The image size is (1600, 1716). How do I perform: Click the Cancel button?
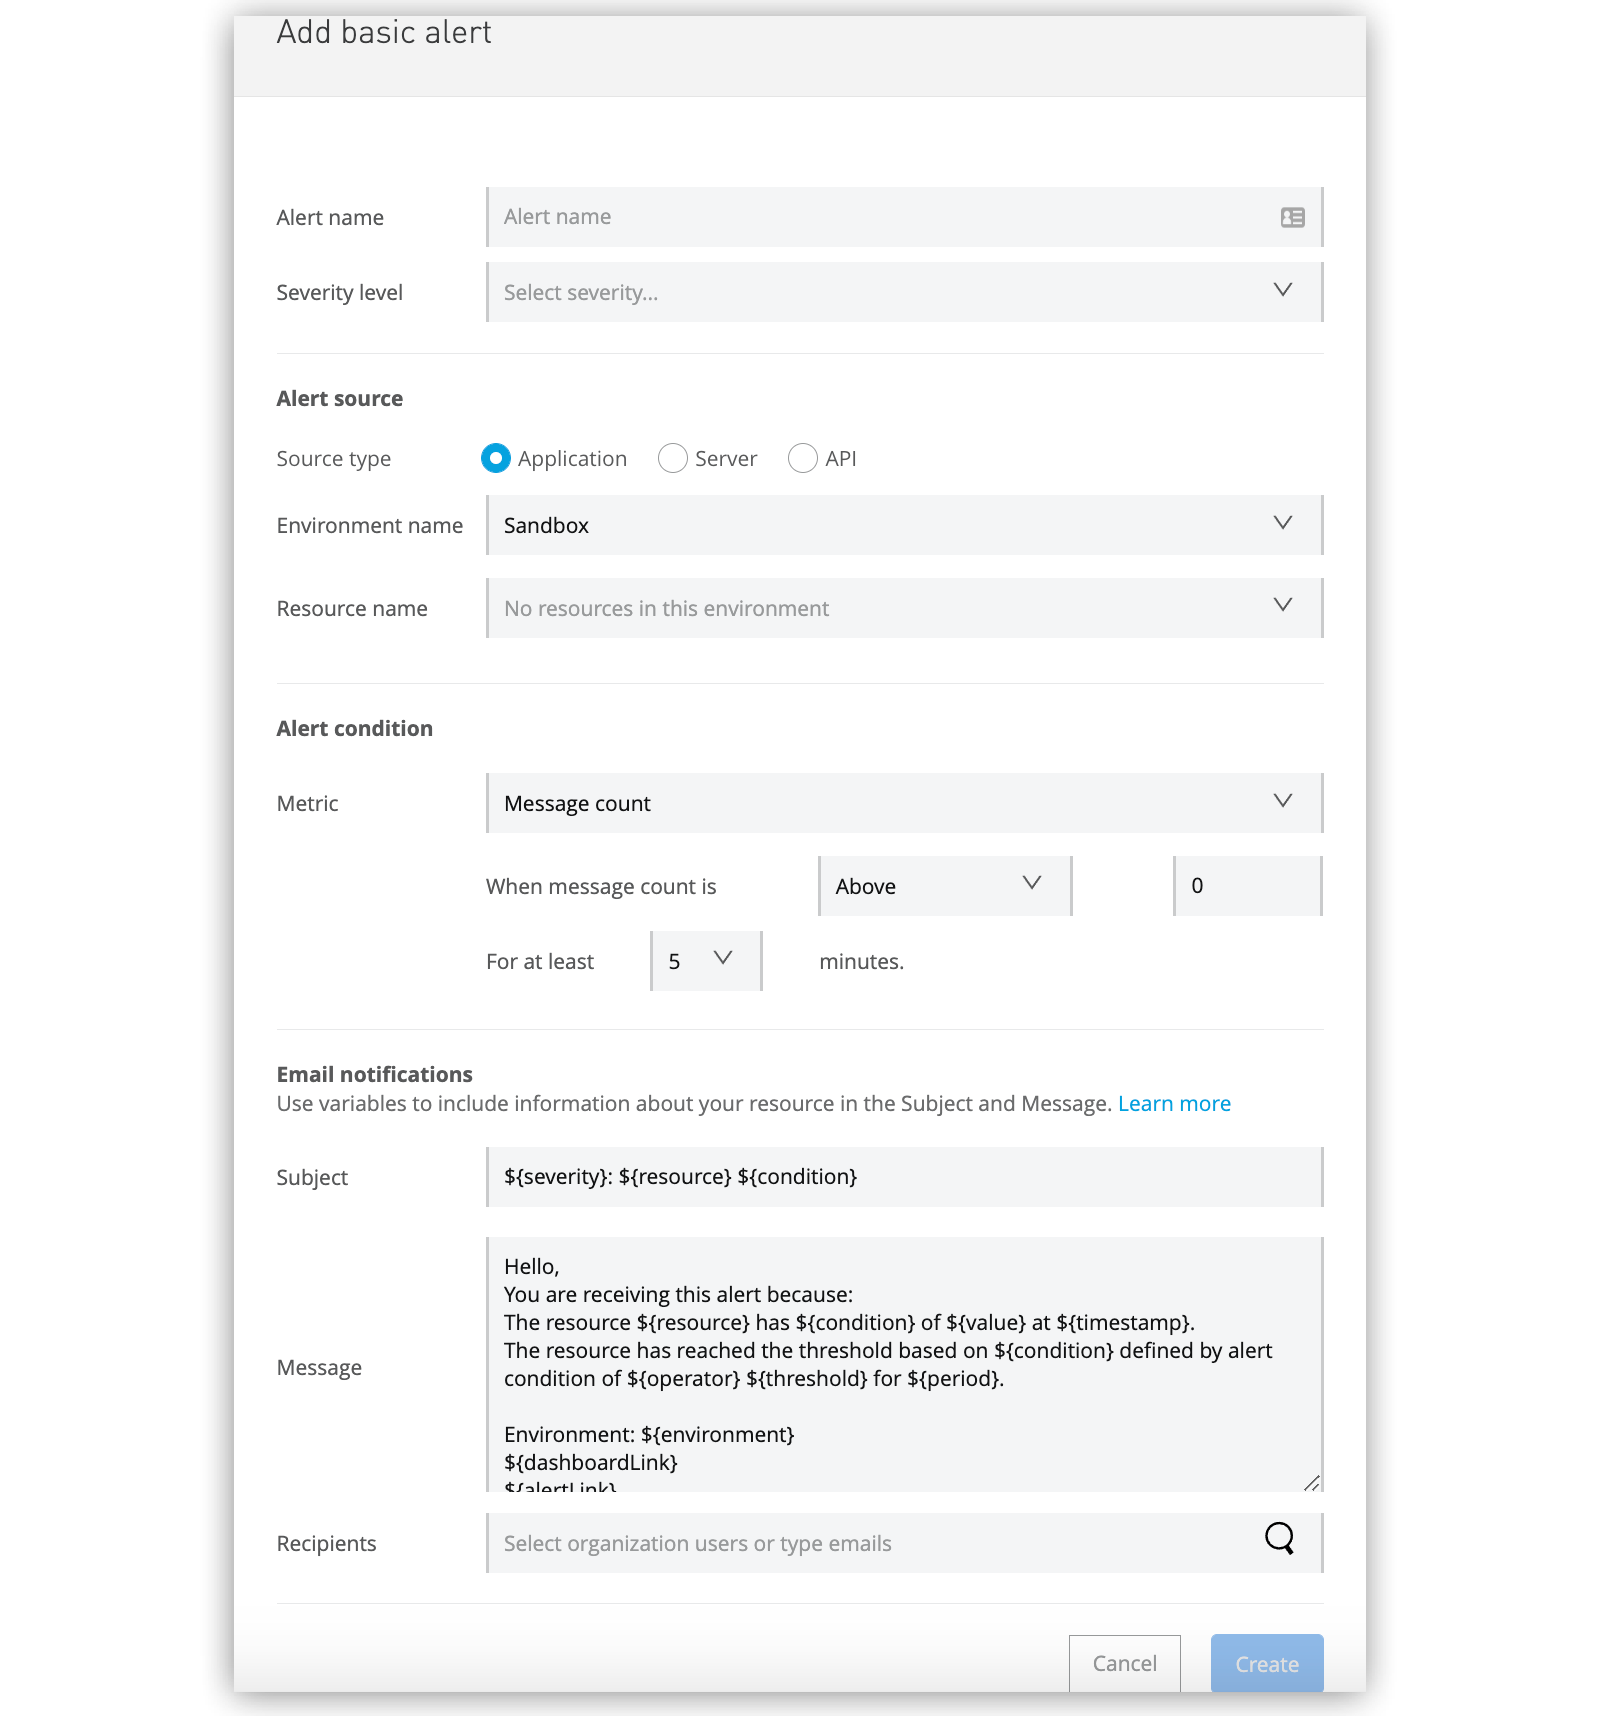click(1125, 1664)
